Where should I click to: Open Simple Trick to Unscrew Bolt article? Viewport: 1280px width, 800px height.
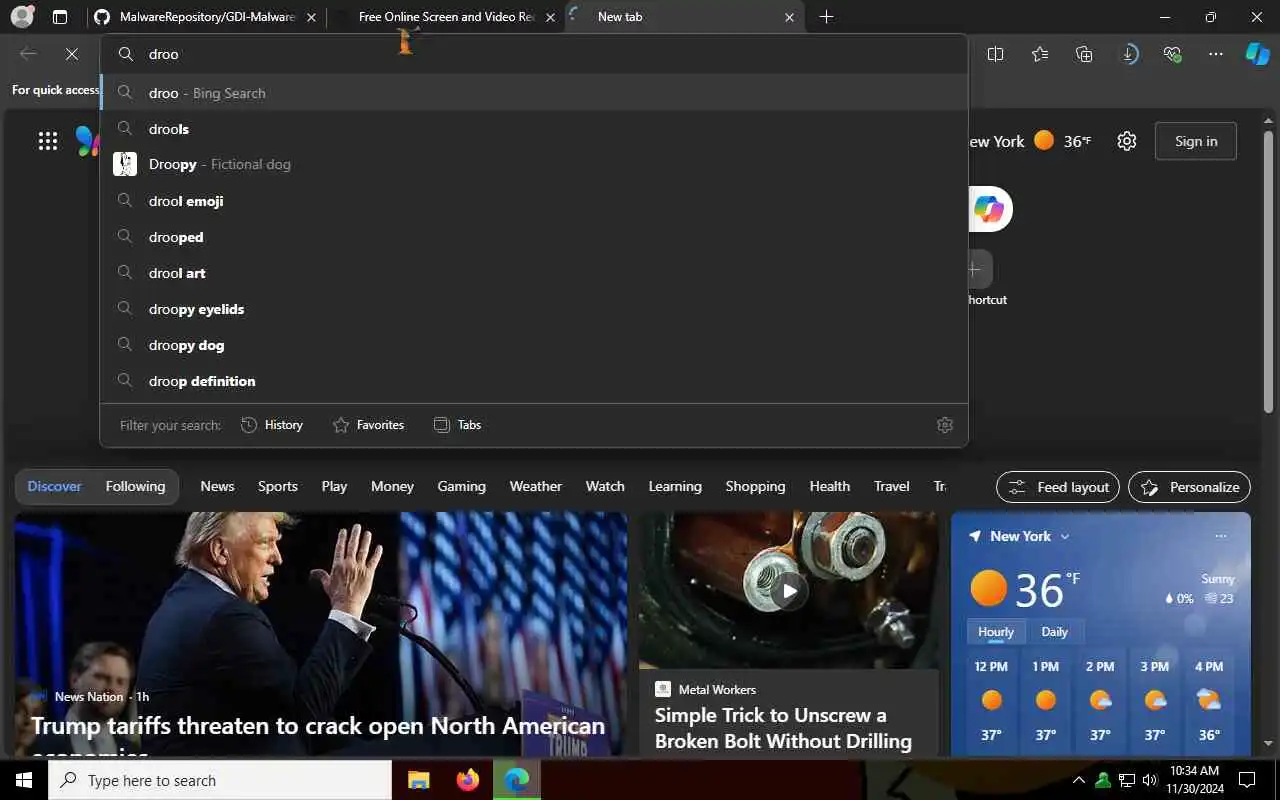783,728
